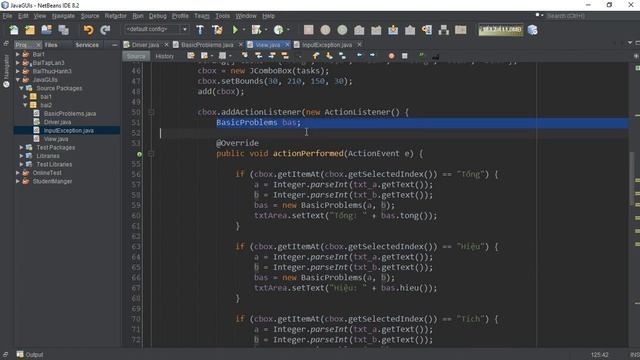Image resolution: width=640 pixels, height=360 pixels.
Task: Open the Output panel
Action: pos(30,354)
